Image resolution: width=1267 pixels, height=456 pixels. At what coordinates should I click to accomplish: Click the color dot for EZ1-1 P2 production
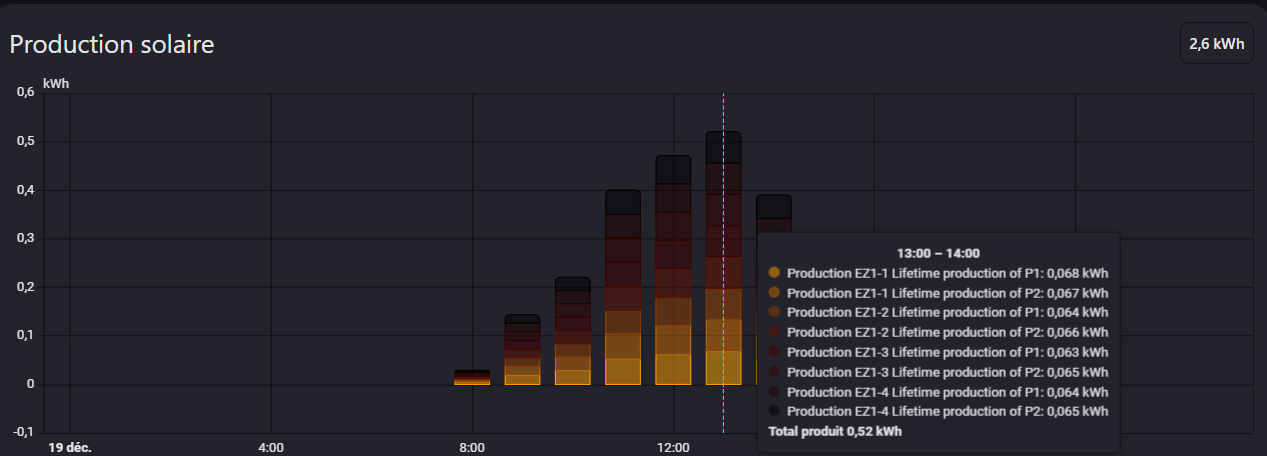(773, 293)
